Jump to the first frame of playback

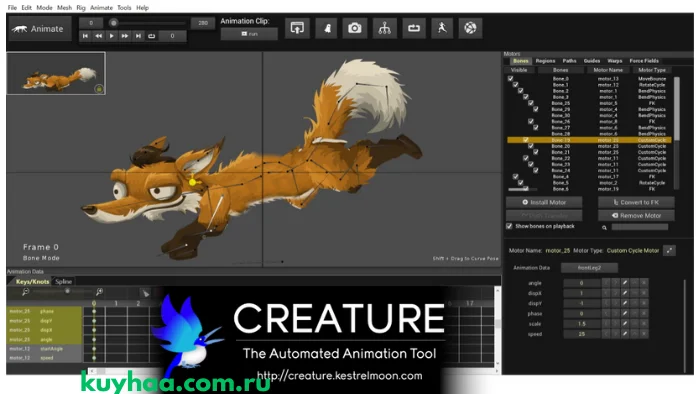point(85,36)
